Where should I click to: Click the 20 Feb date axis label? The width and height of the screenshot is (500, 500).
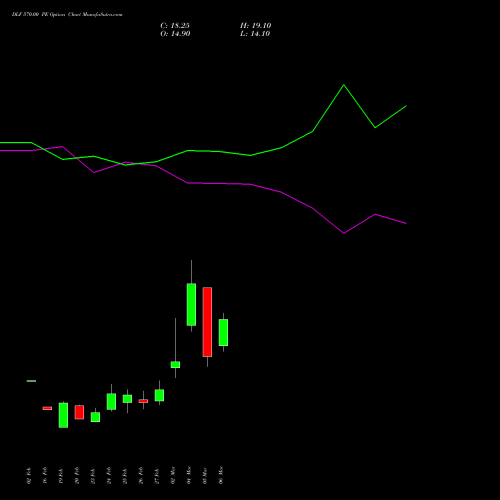click(x=77, y=476)
